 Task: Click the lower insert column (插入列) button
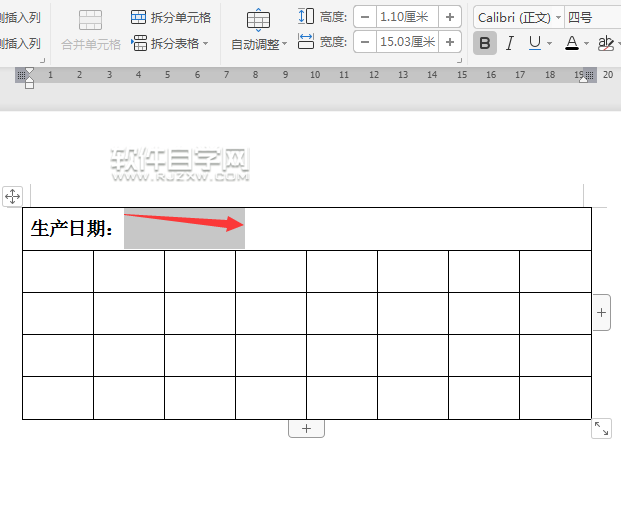tap(21, 43)
